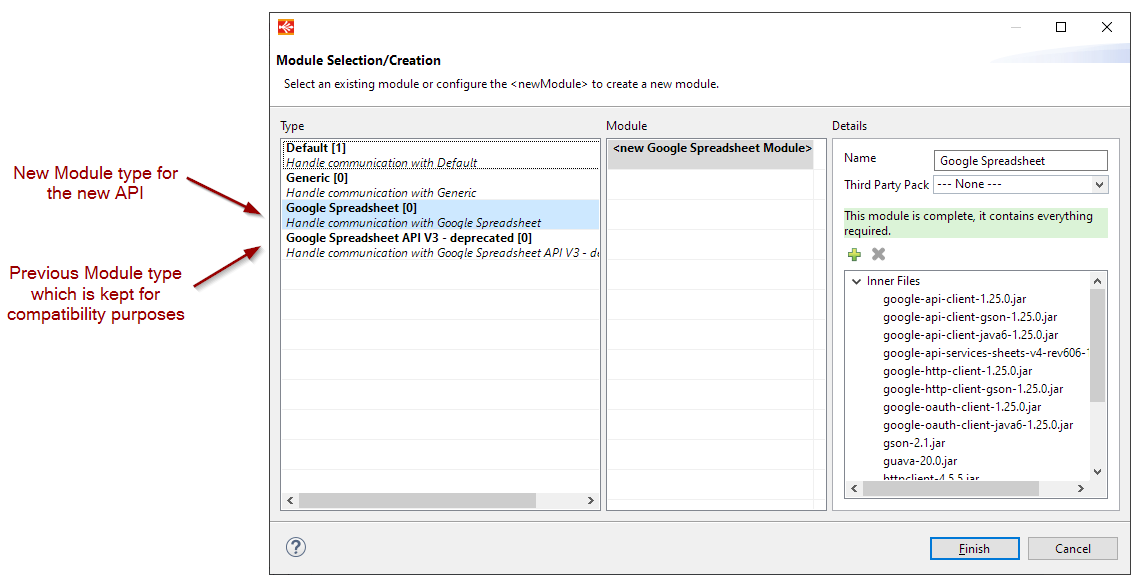Click Type list scroll right arrow

[590, 501]
